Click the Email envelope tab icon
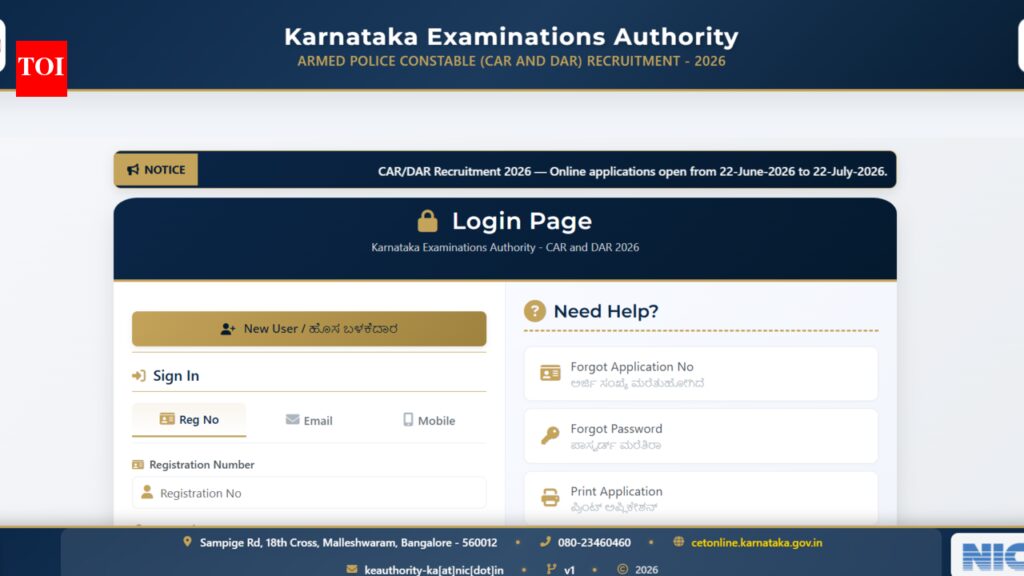1024x576 pixels. (293, 419)
